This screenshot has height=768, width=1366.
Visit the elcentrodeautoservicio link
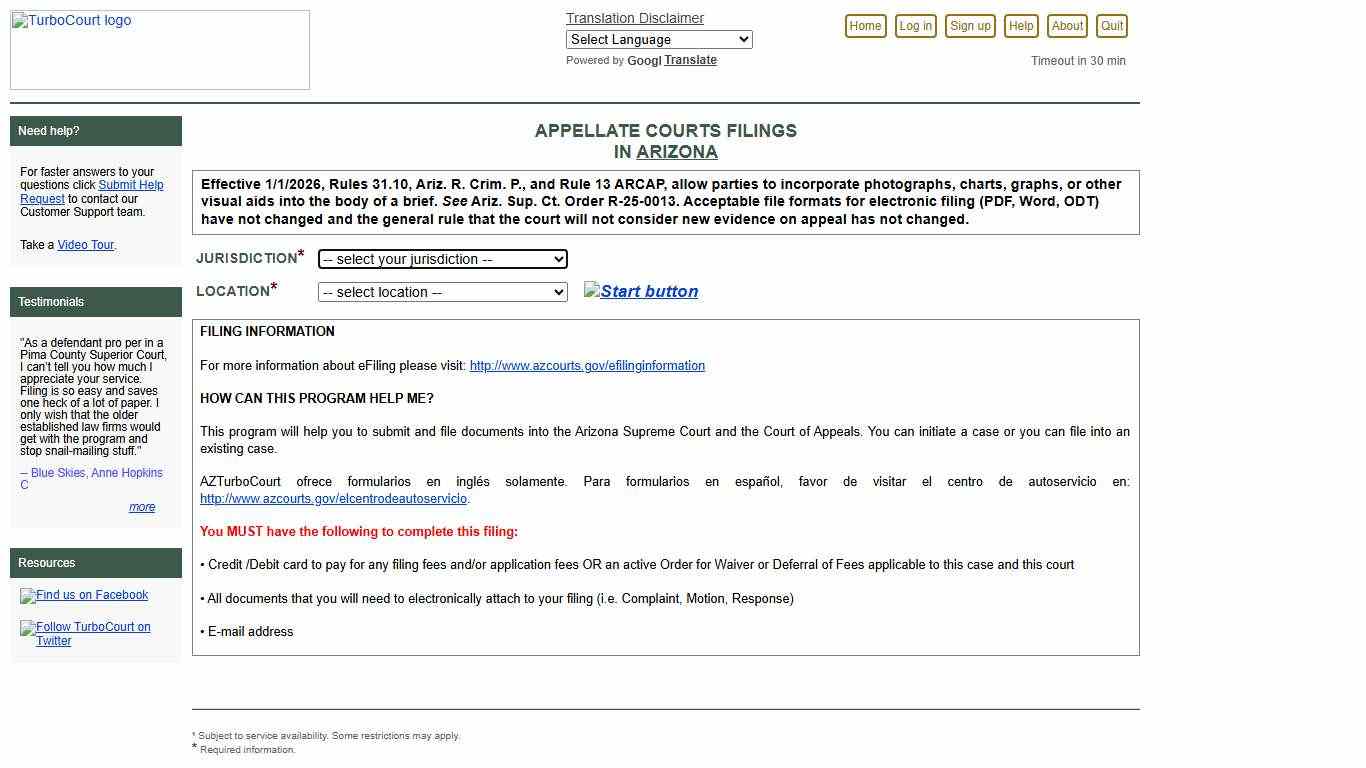(332, 498)
